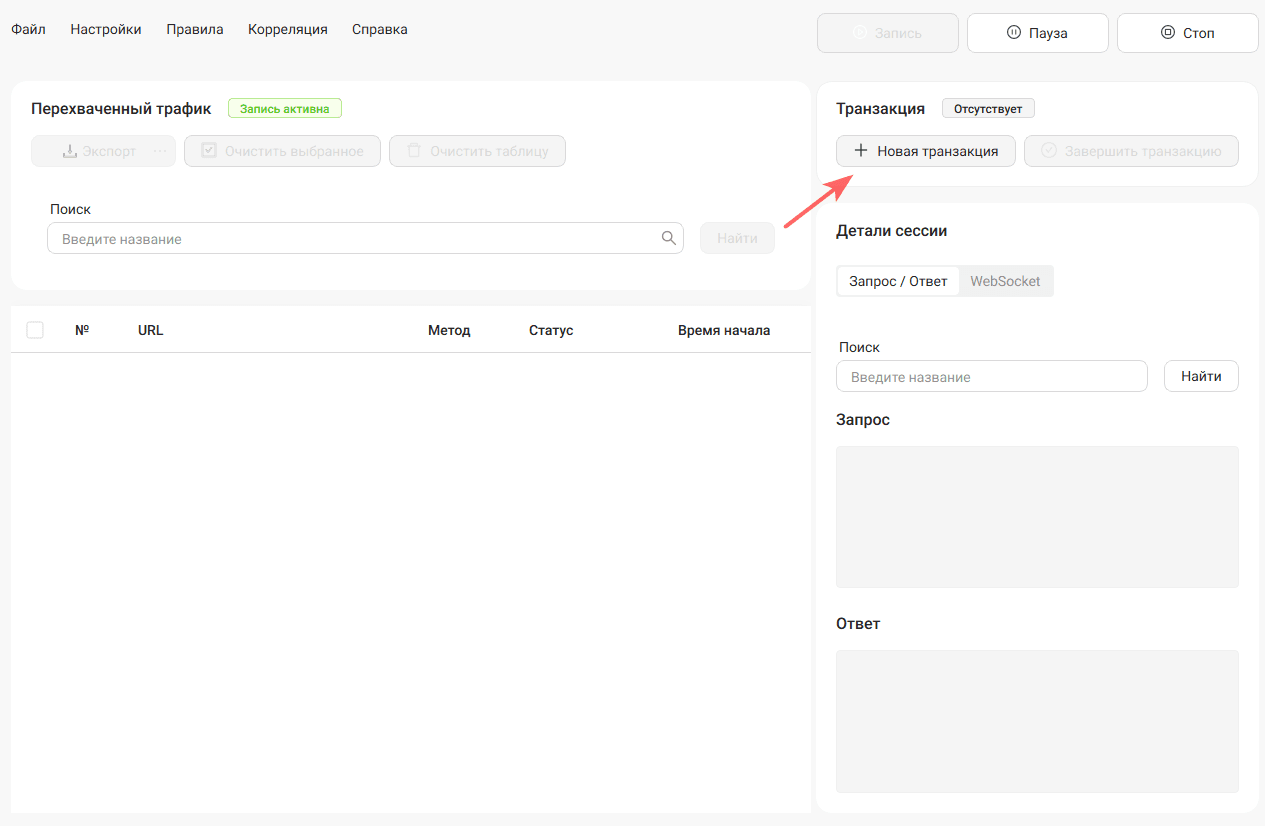Open the Справка menu
Viewport: 1265px width, 826px height.
click(380, 29)
